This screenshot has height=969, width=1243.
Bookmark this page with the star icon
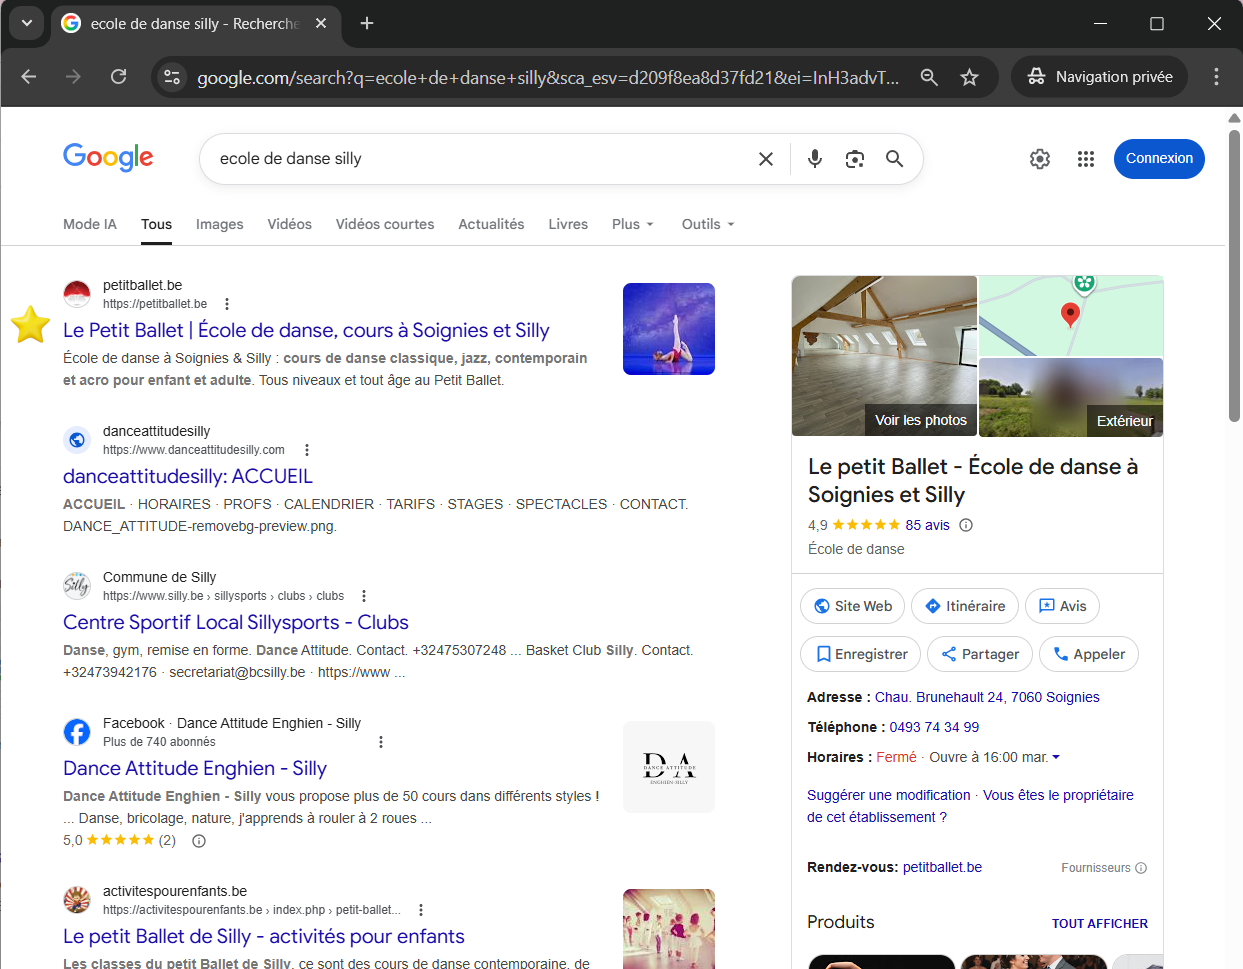(x=969, y=77)
